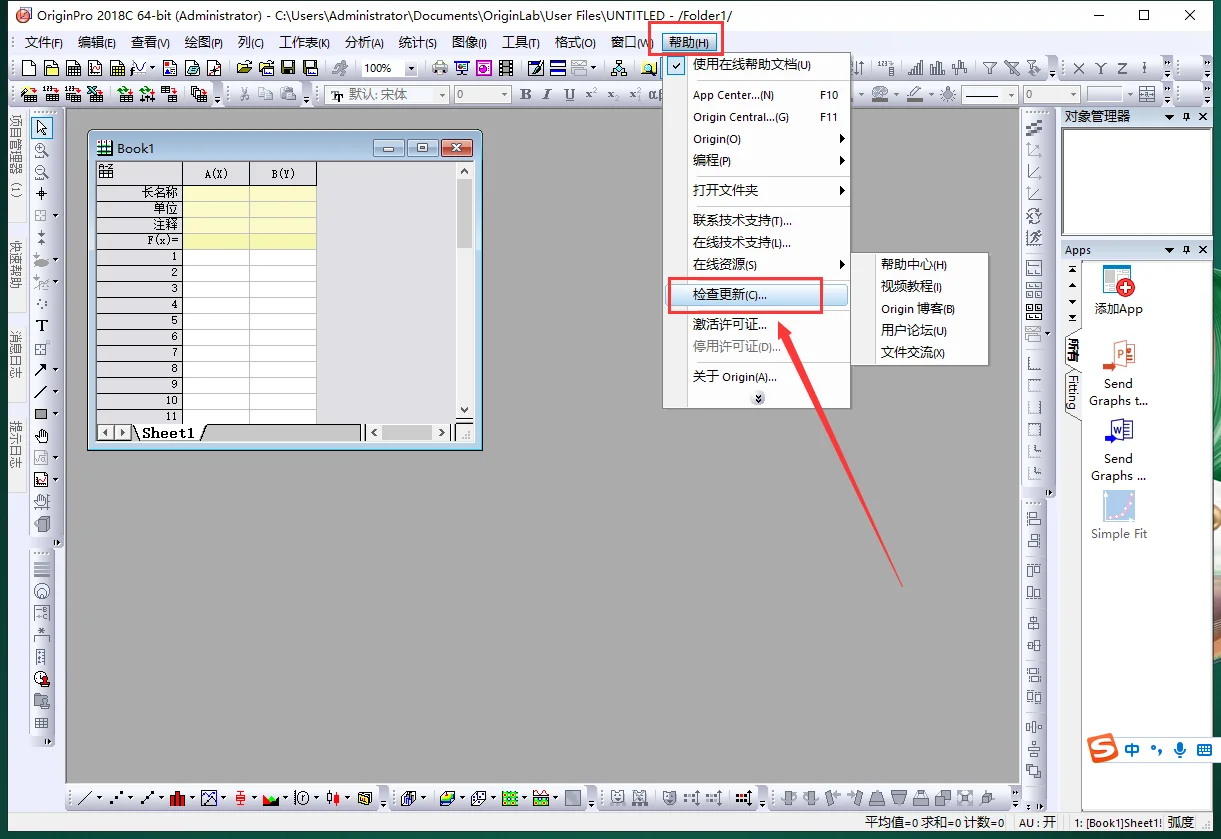
Task: Select the Text tool in left toolbar
Action: click(42, 325)
